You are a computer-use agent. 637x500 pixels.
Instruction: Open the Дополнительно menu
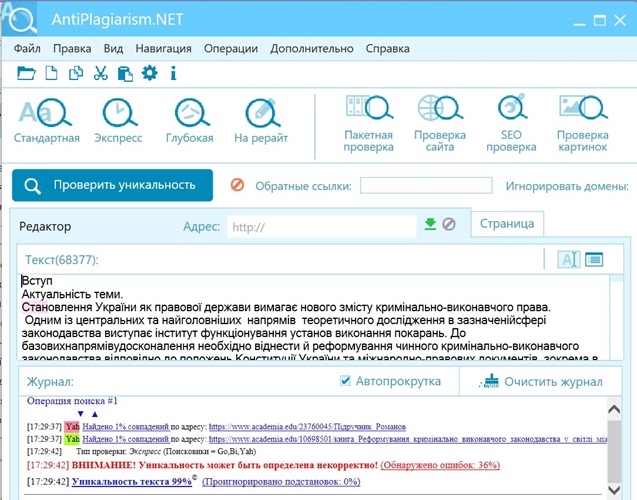[312, 49]
